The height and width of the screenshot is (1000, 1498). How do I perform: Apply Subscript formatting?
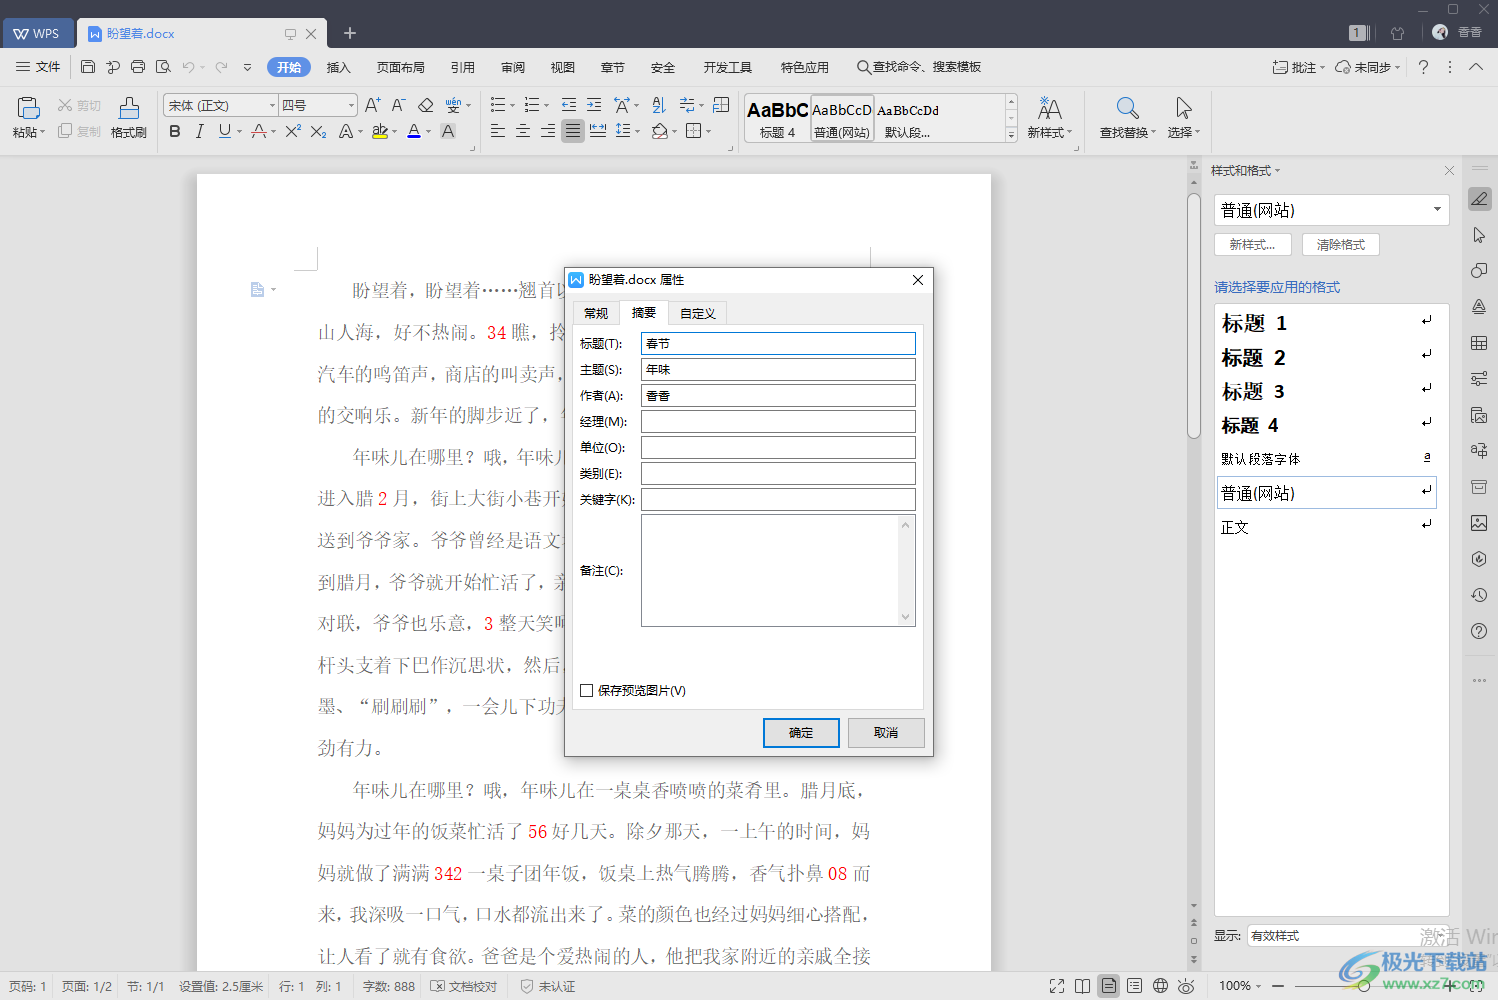click(x=318, y=131)
